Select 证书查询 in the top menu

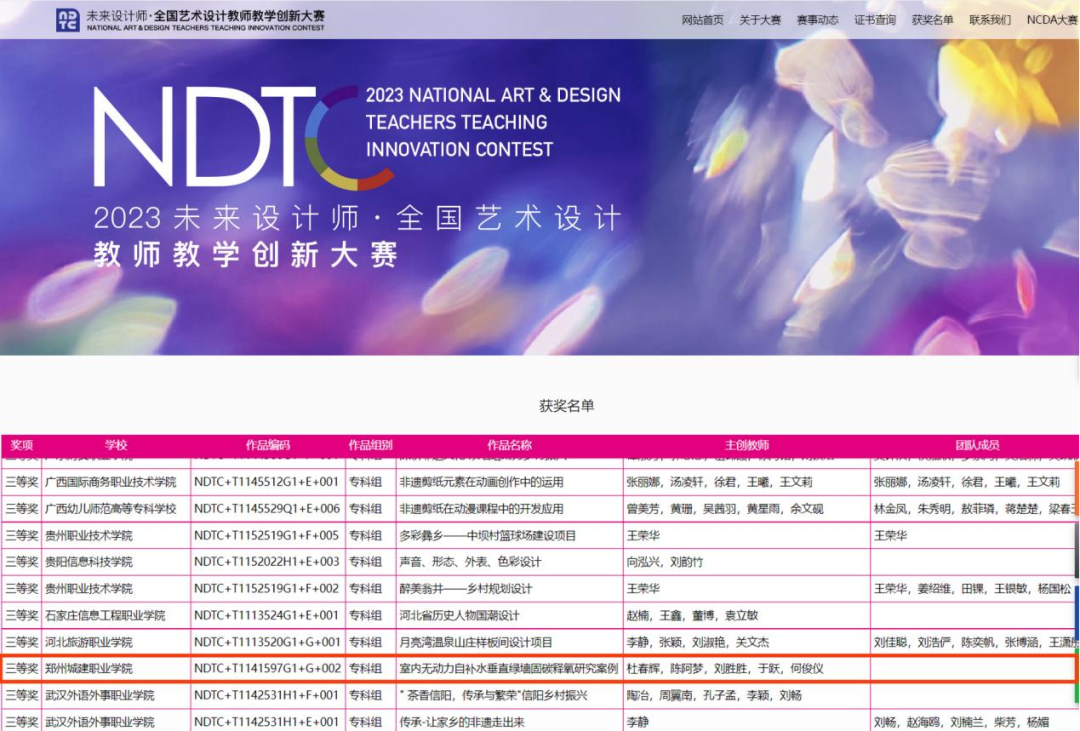coord(875,20)
